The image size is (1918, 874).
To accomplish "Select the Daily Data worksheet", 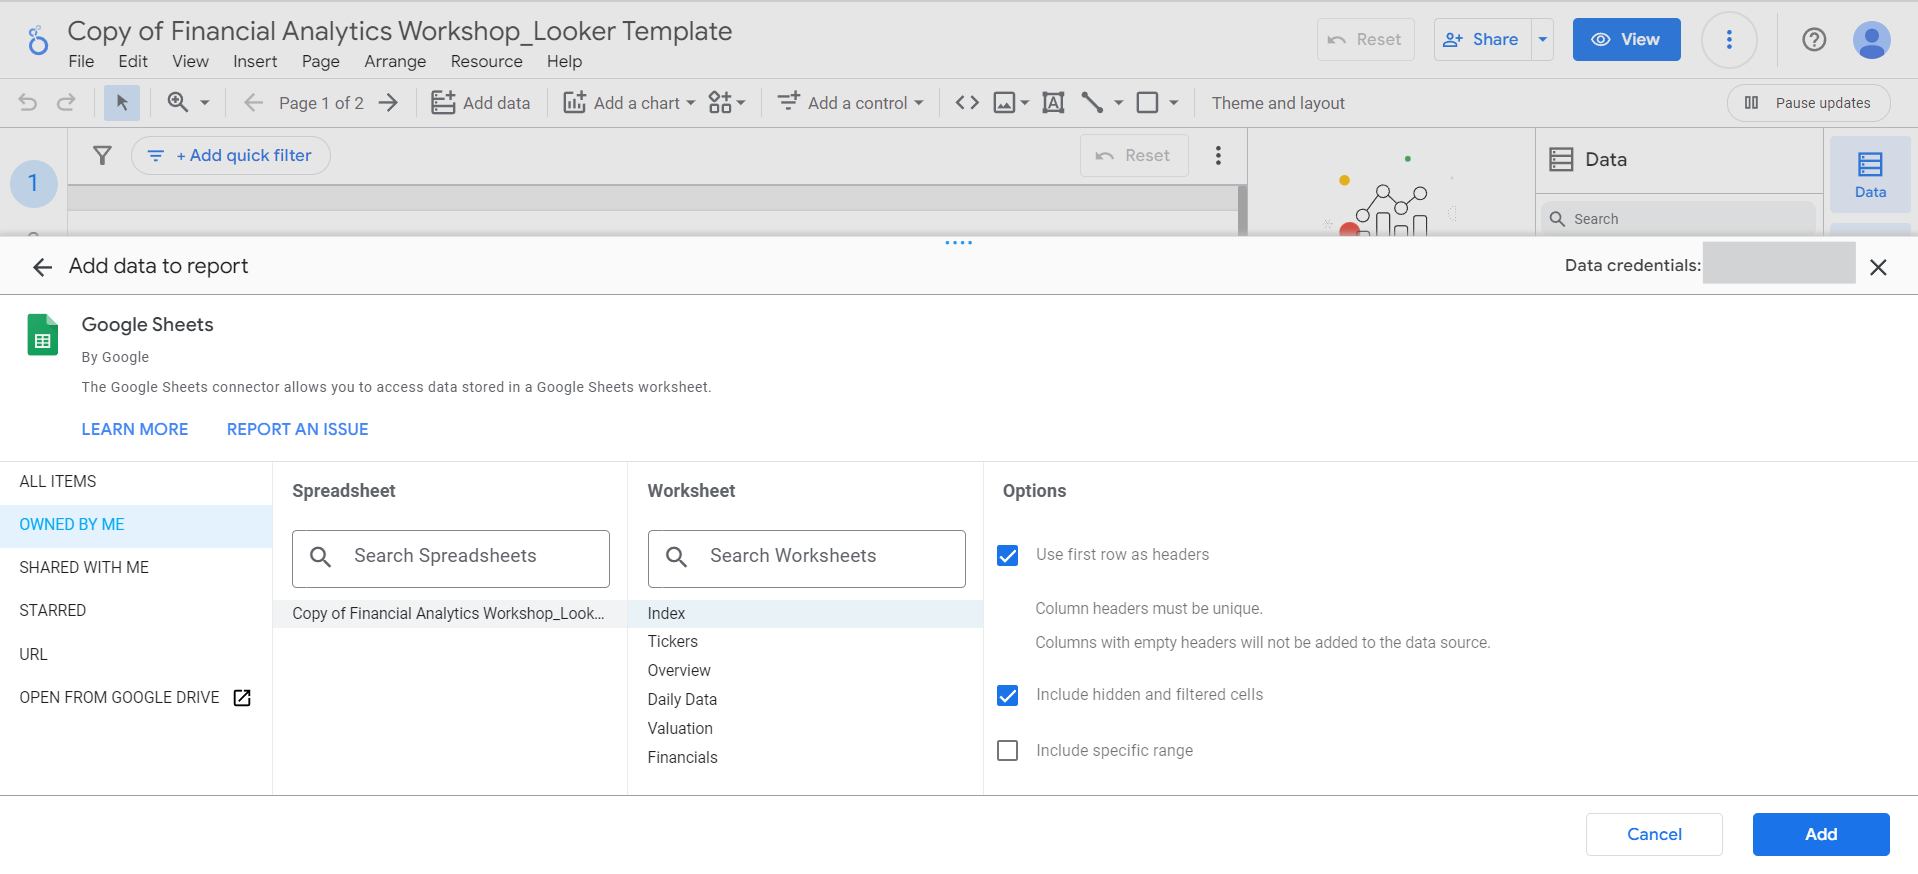I will [805, 700].
